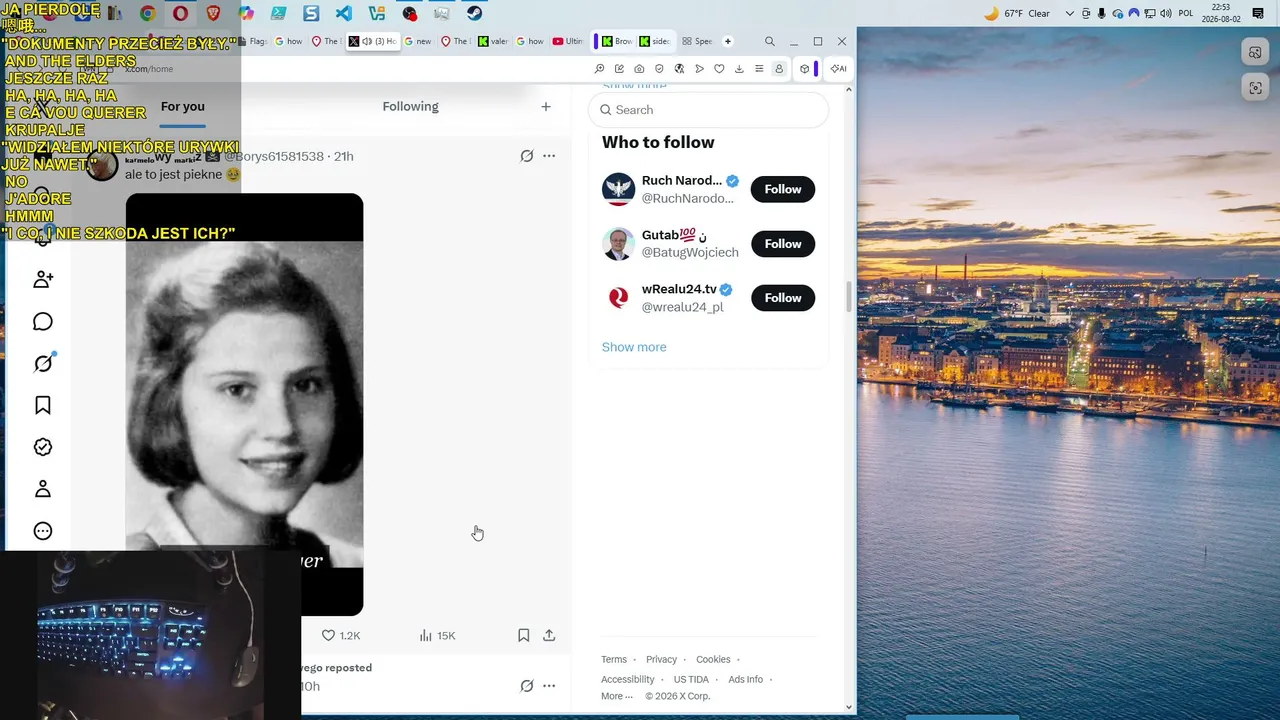1280x720 pixels.
Task: Click the browser snapshot camera icon
Action: pos(639,69)
